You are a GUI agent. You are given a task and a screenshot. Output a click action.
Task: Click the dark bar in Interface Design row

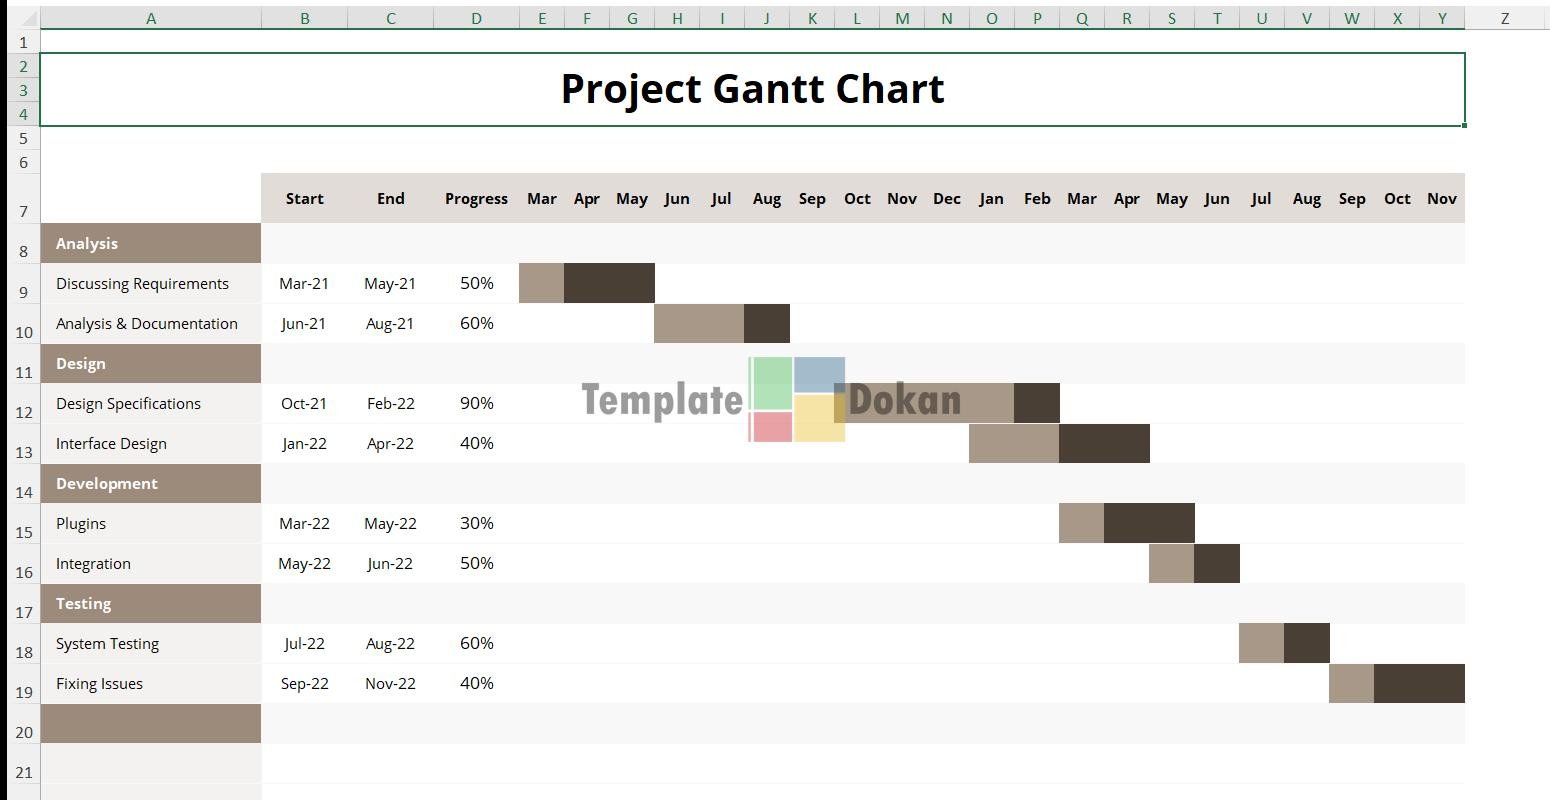1104,444
